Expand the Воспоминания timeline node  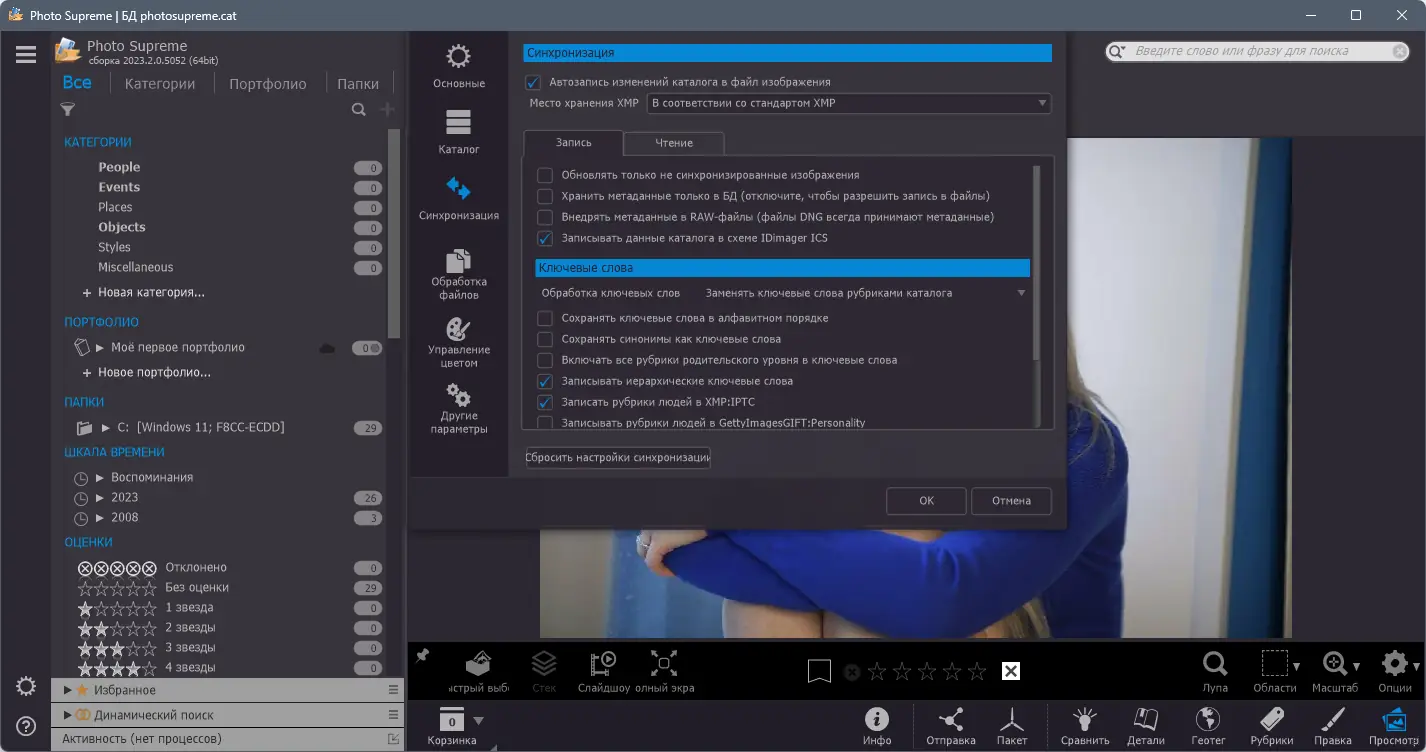click(100, 478)
